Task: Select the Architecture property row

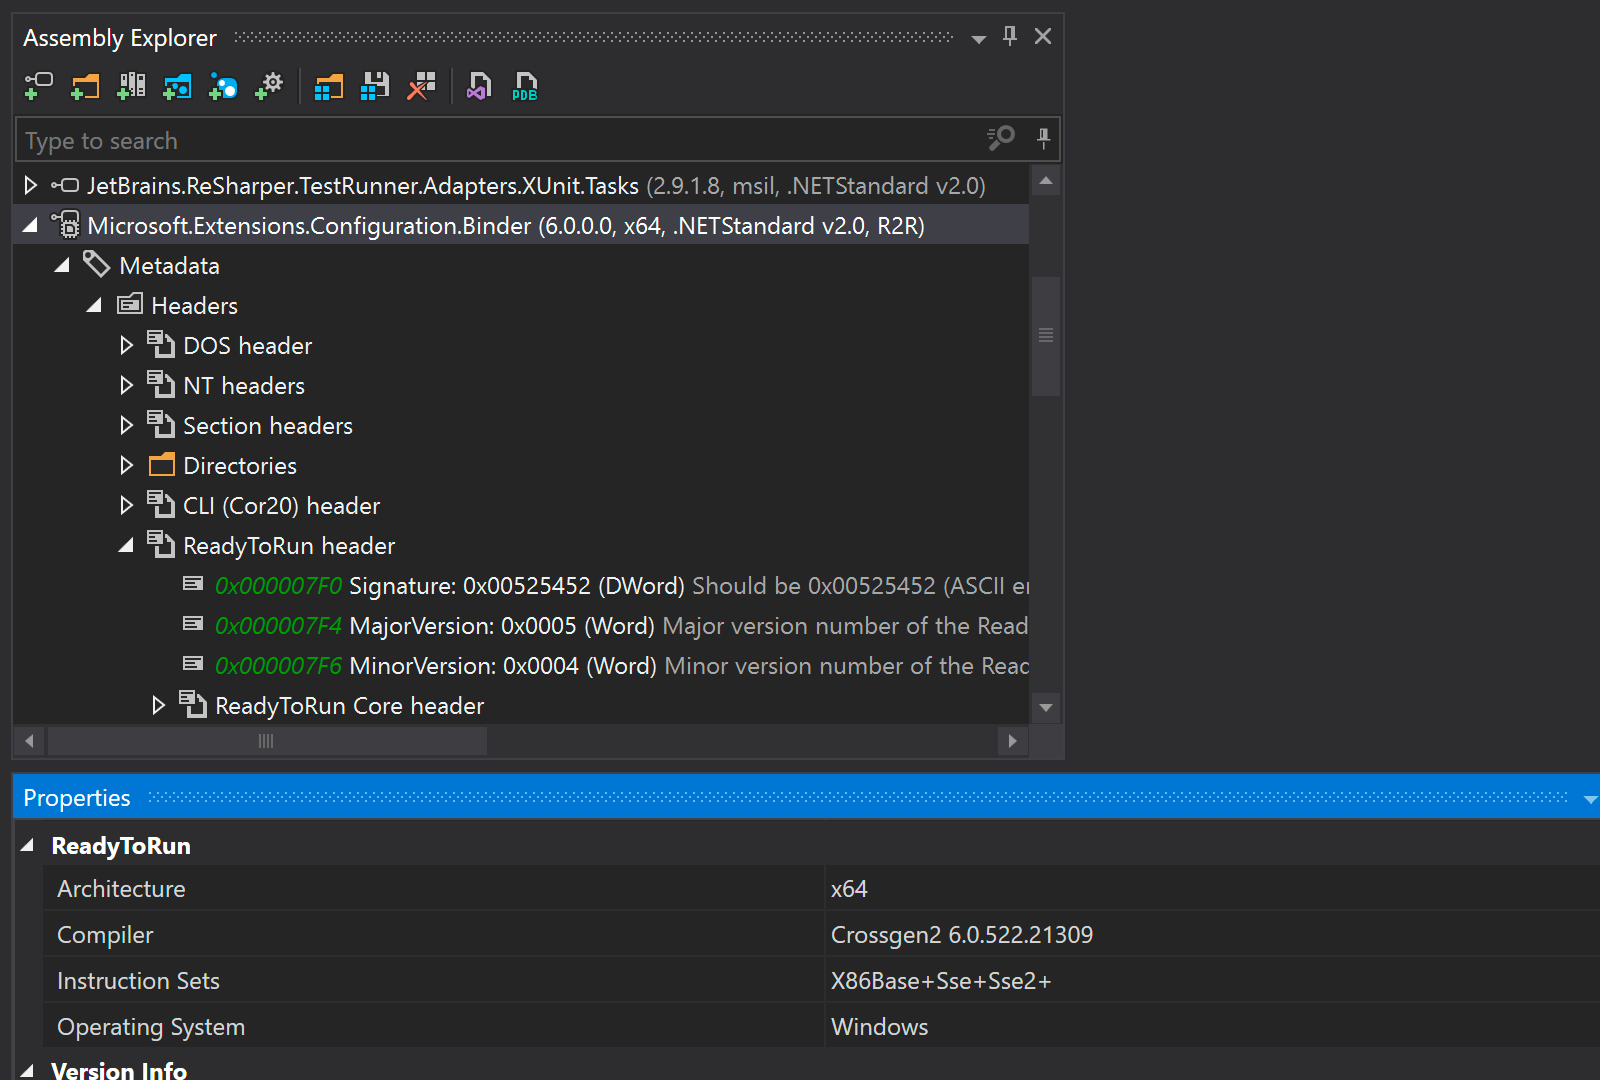Action: tap(820, 888)
